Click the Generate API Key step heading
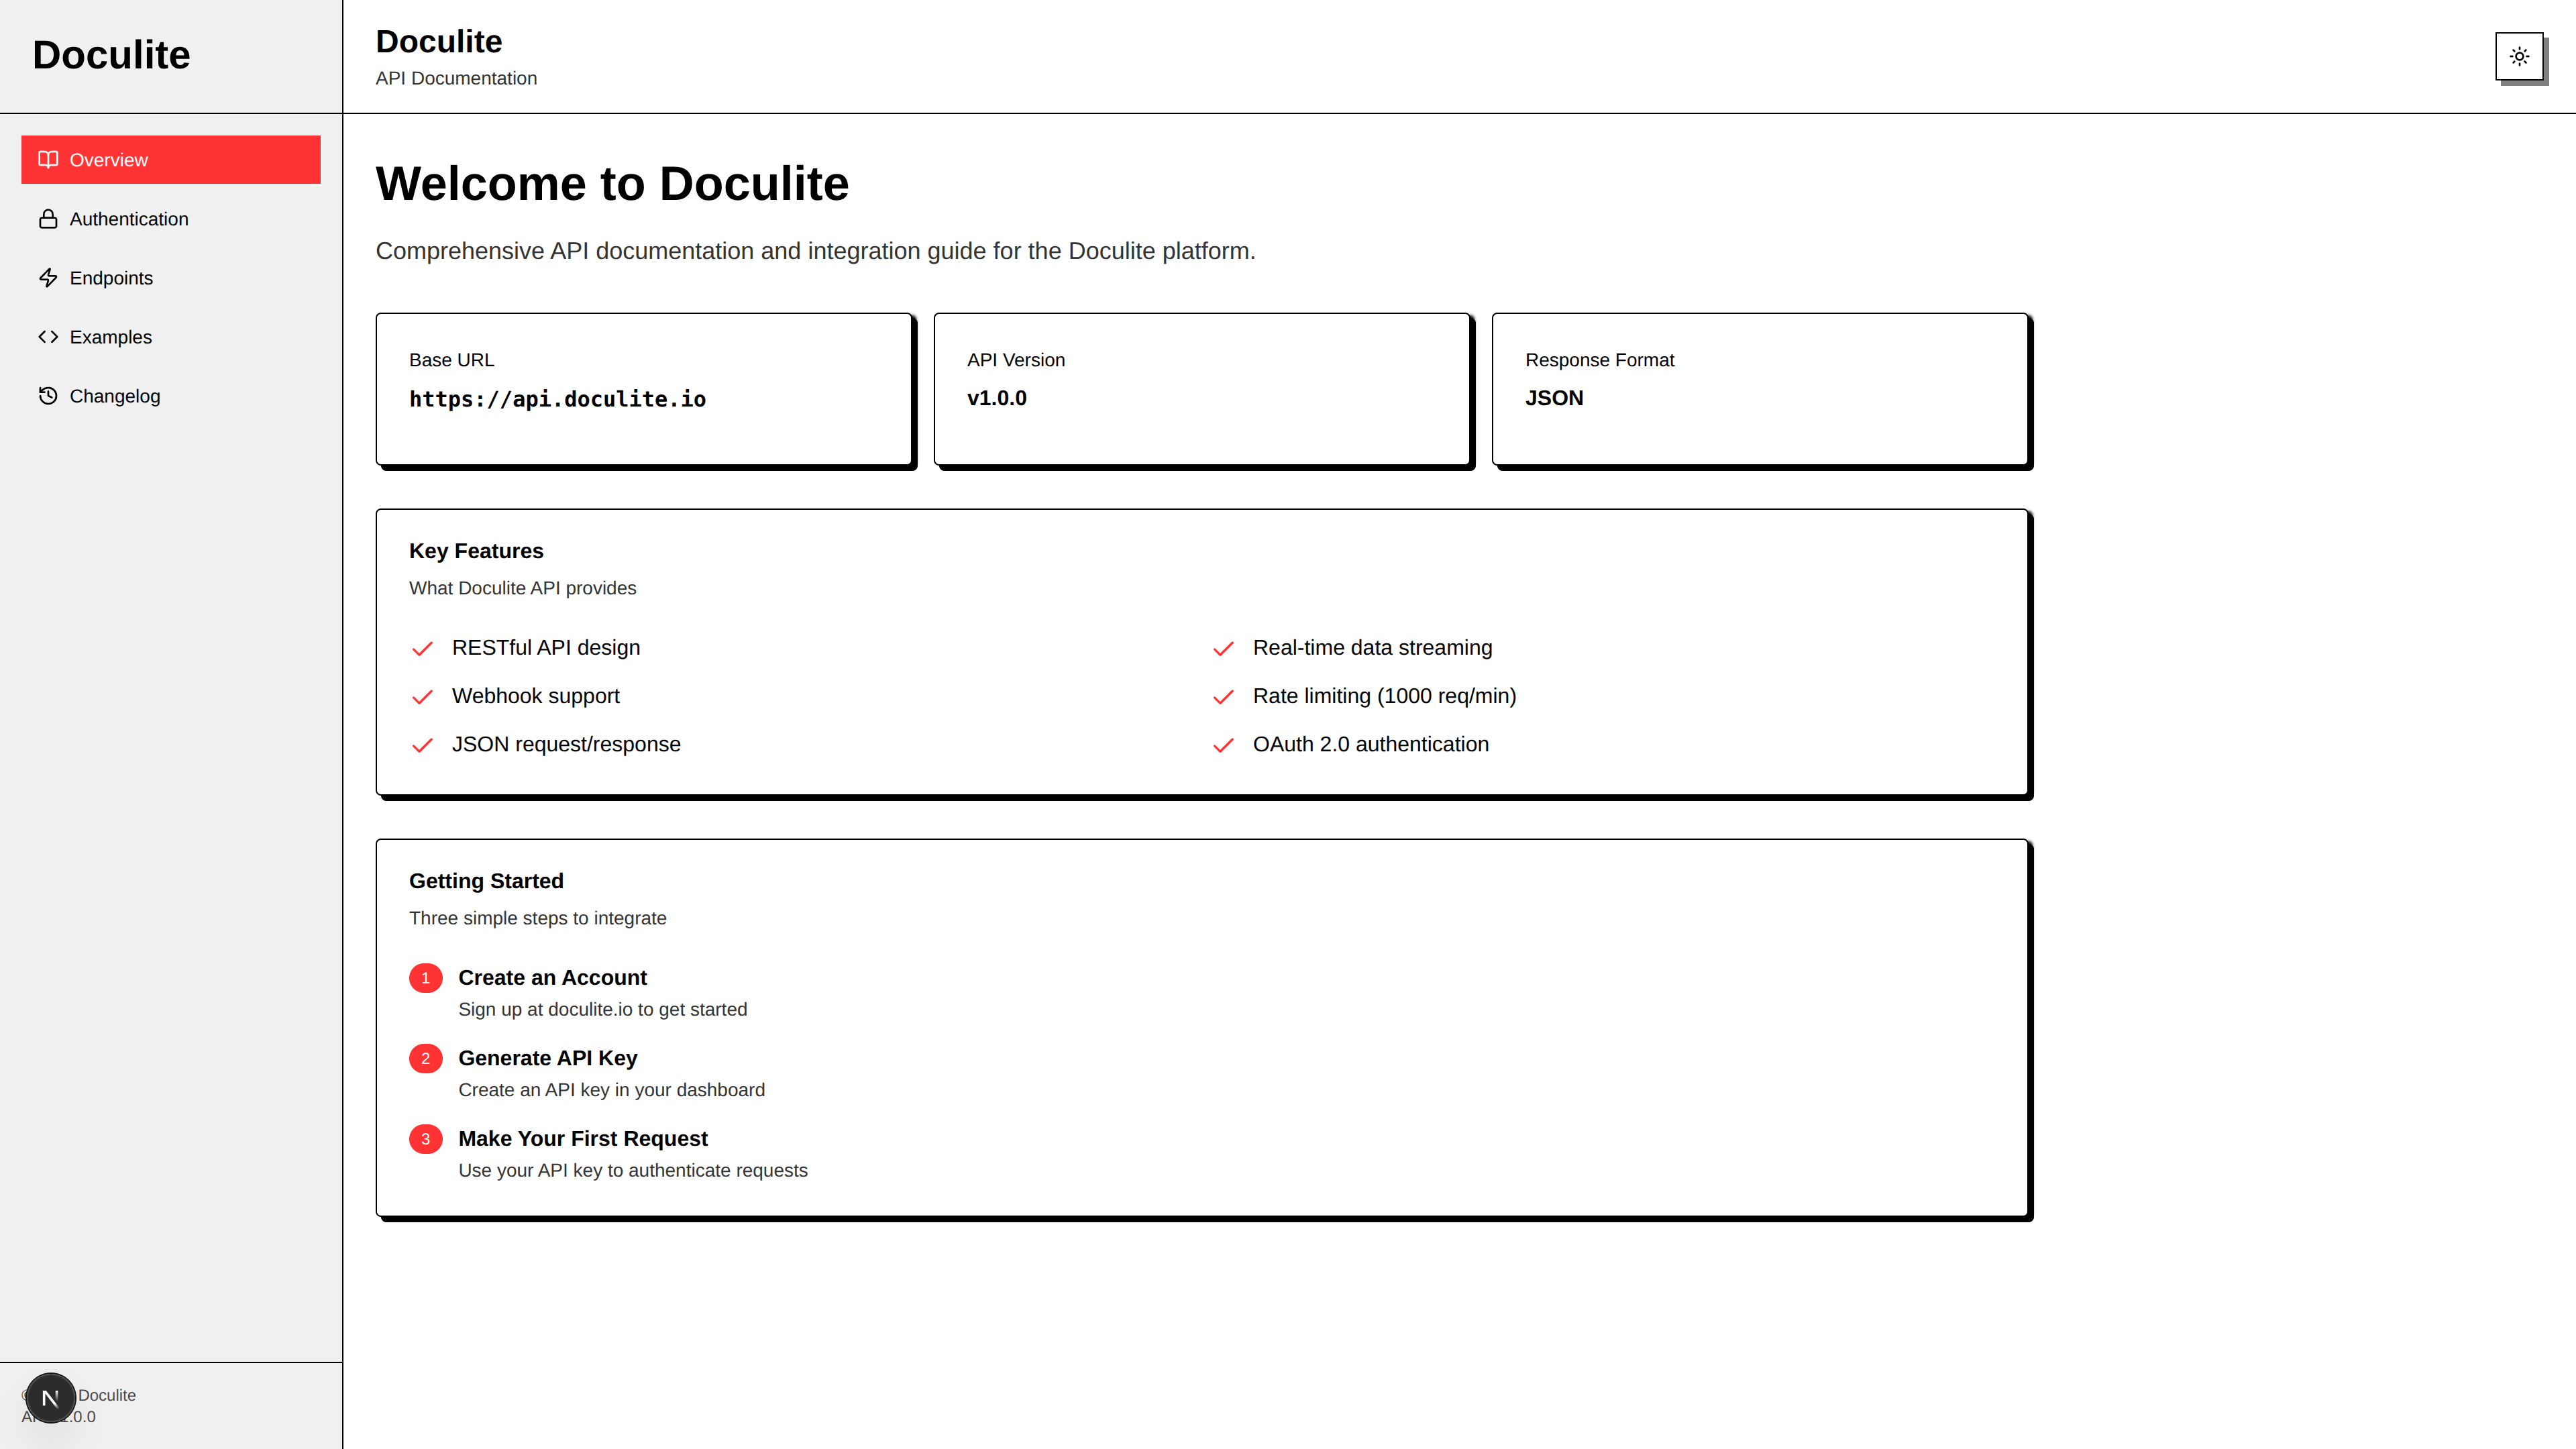The height and width of the screenshot is (1449, 2576). (x=547, y=1058)
